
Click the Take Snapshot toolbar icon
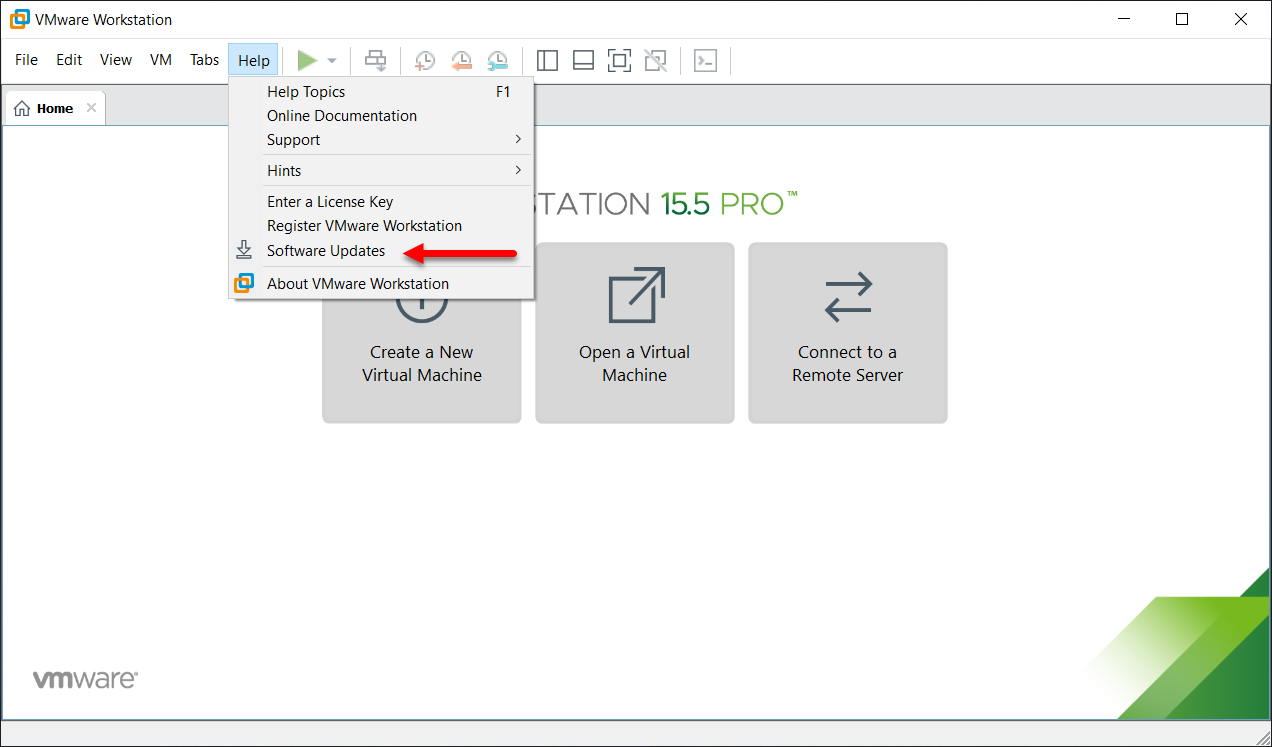(425, 61)
